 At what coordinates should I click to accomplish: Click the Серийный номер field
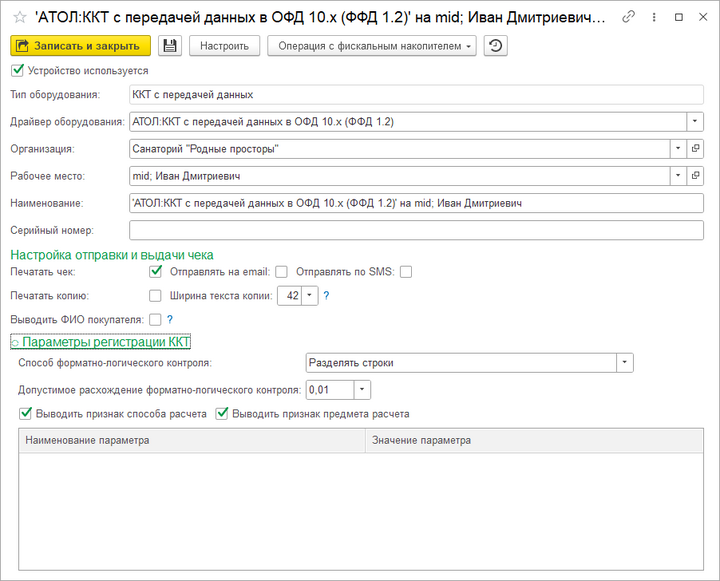[x=416, y=230]
